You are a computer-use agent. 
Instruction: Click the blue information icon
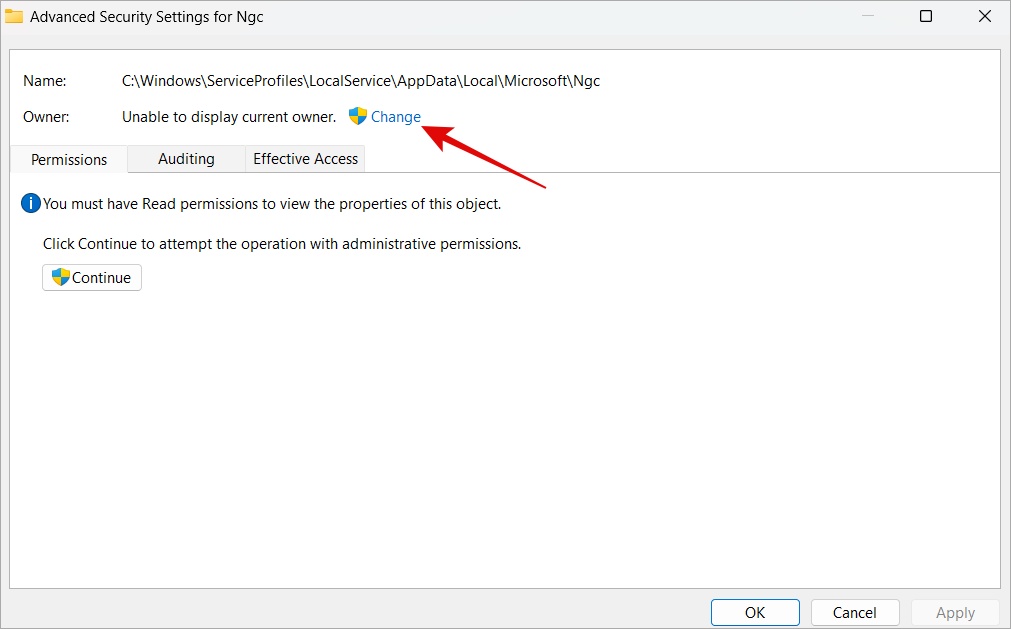click(30, 204)
